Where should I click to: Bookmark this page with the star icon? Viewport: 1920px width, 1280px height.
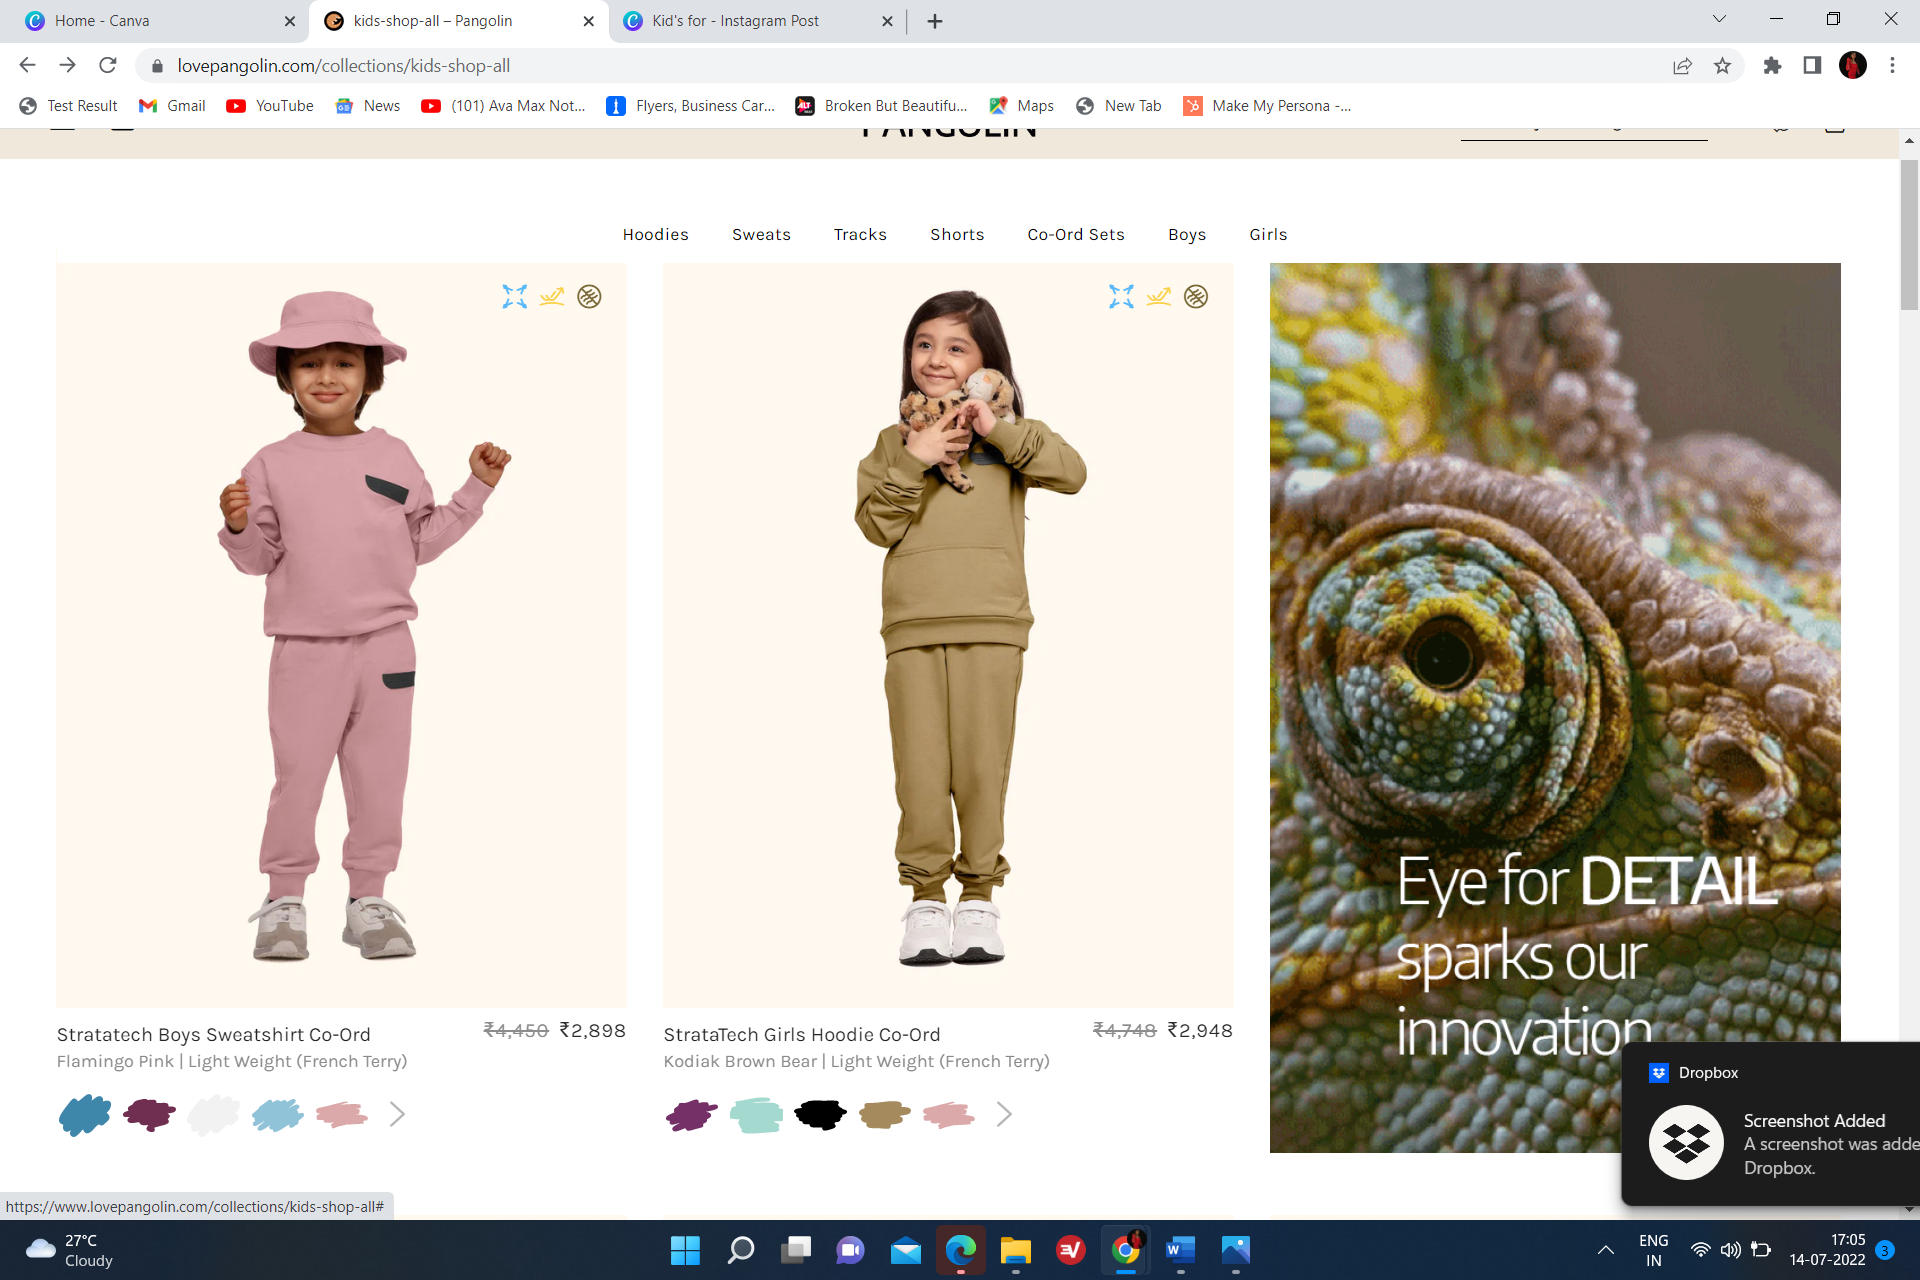coord(1722,66)
